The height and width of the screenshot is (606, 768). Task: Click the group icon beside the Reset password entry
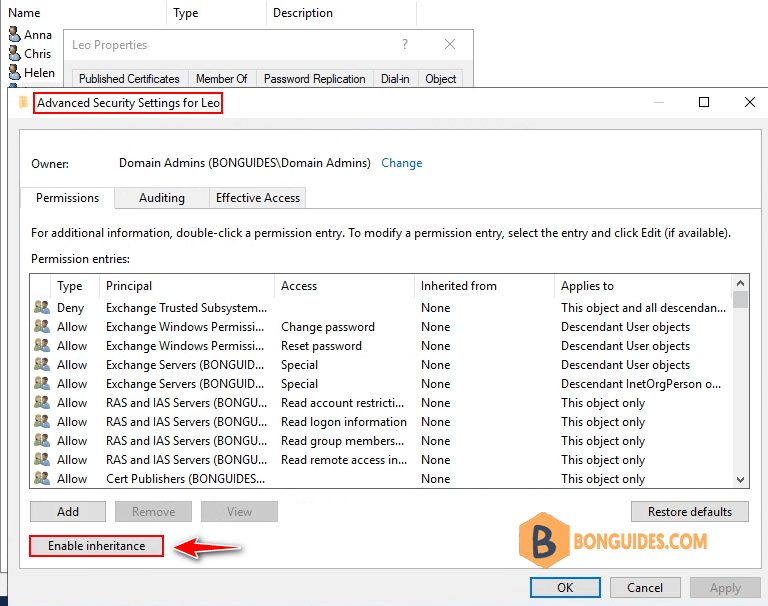(42, 345)
